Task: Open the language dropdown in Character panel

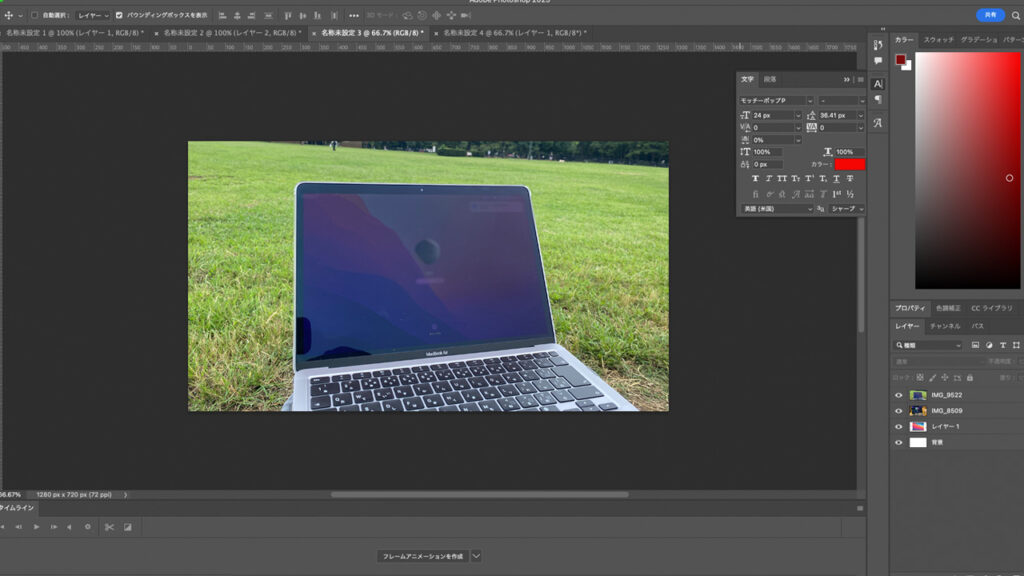Action: coord(777,209)
